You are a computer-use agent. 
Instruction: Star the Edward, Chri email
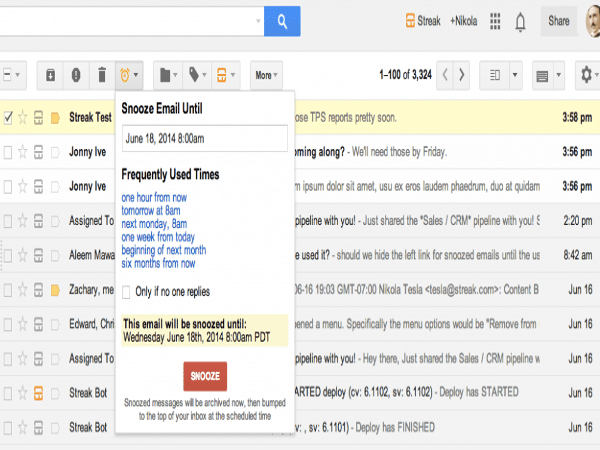(23, 324)
